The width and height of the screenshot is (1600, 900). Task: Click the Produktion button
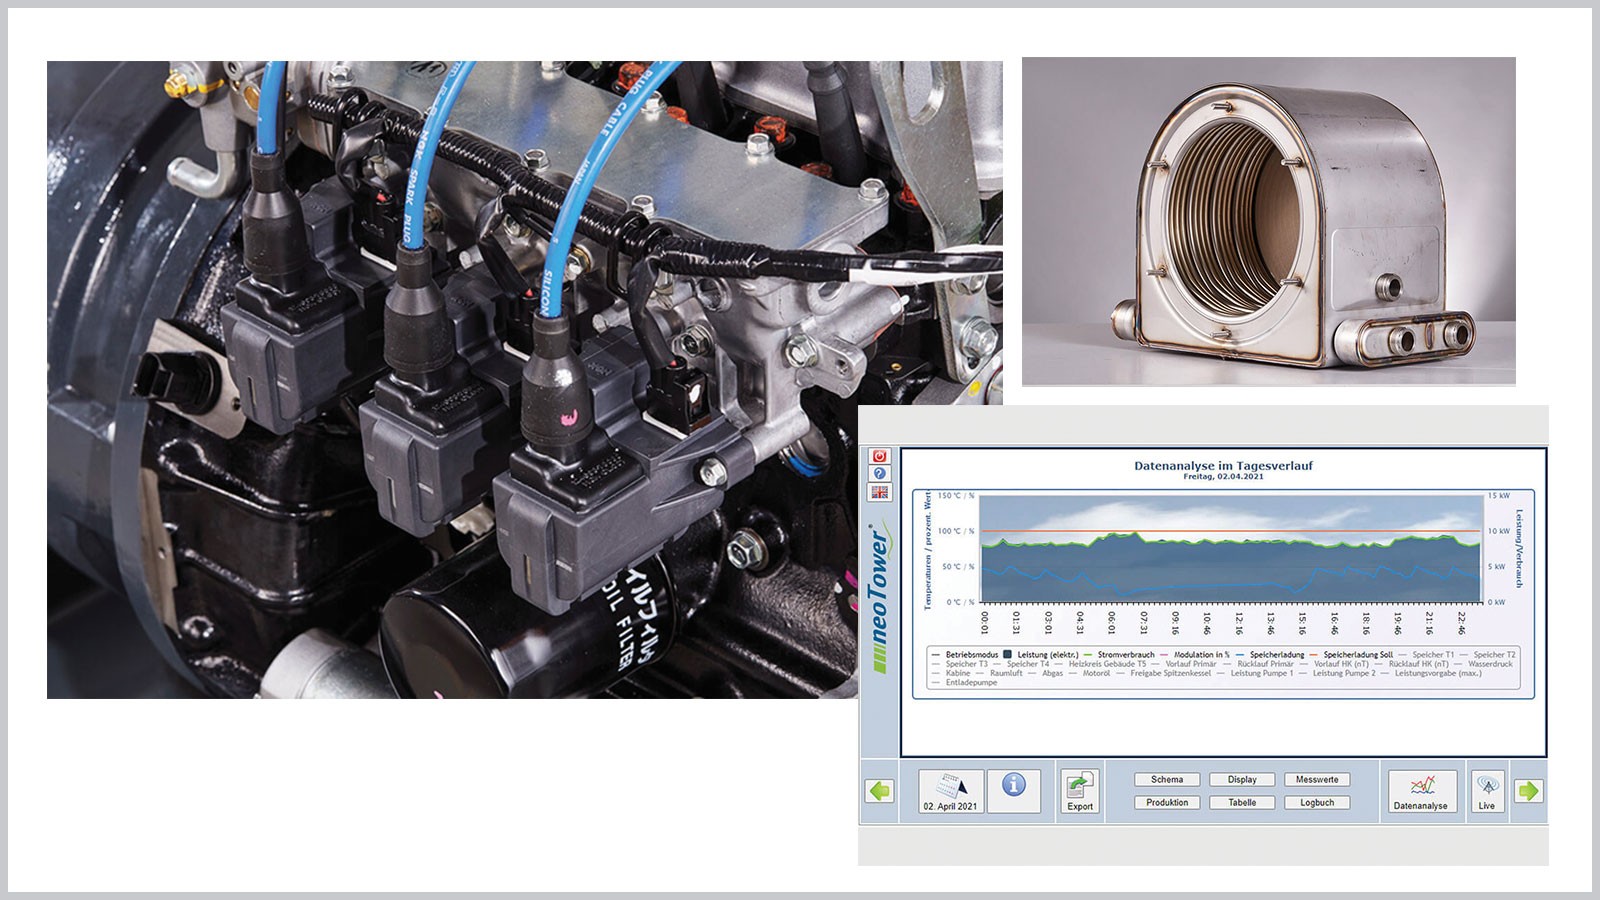pos(1167,802)
